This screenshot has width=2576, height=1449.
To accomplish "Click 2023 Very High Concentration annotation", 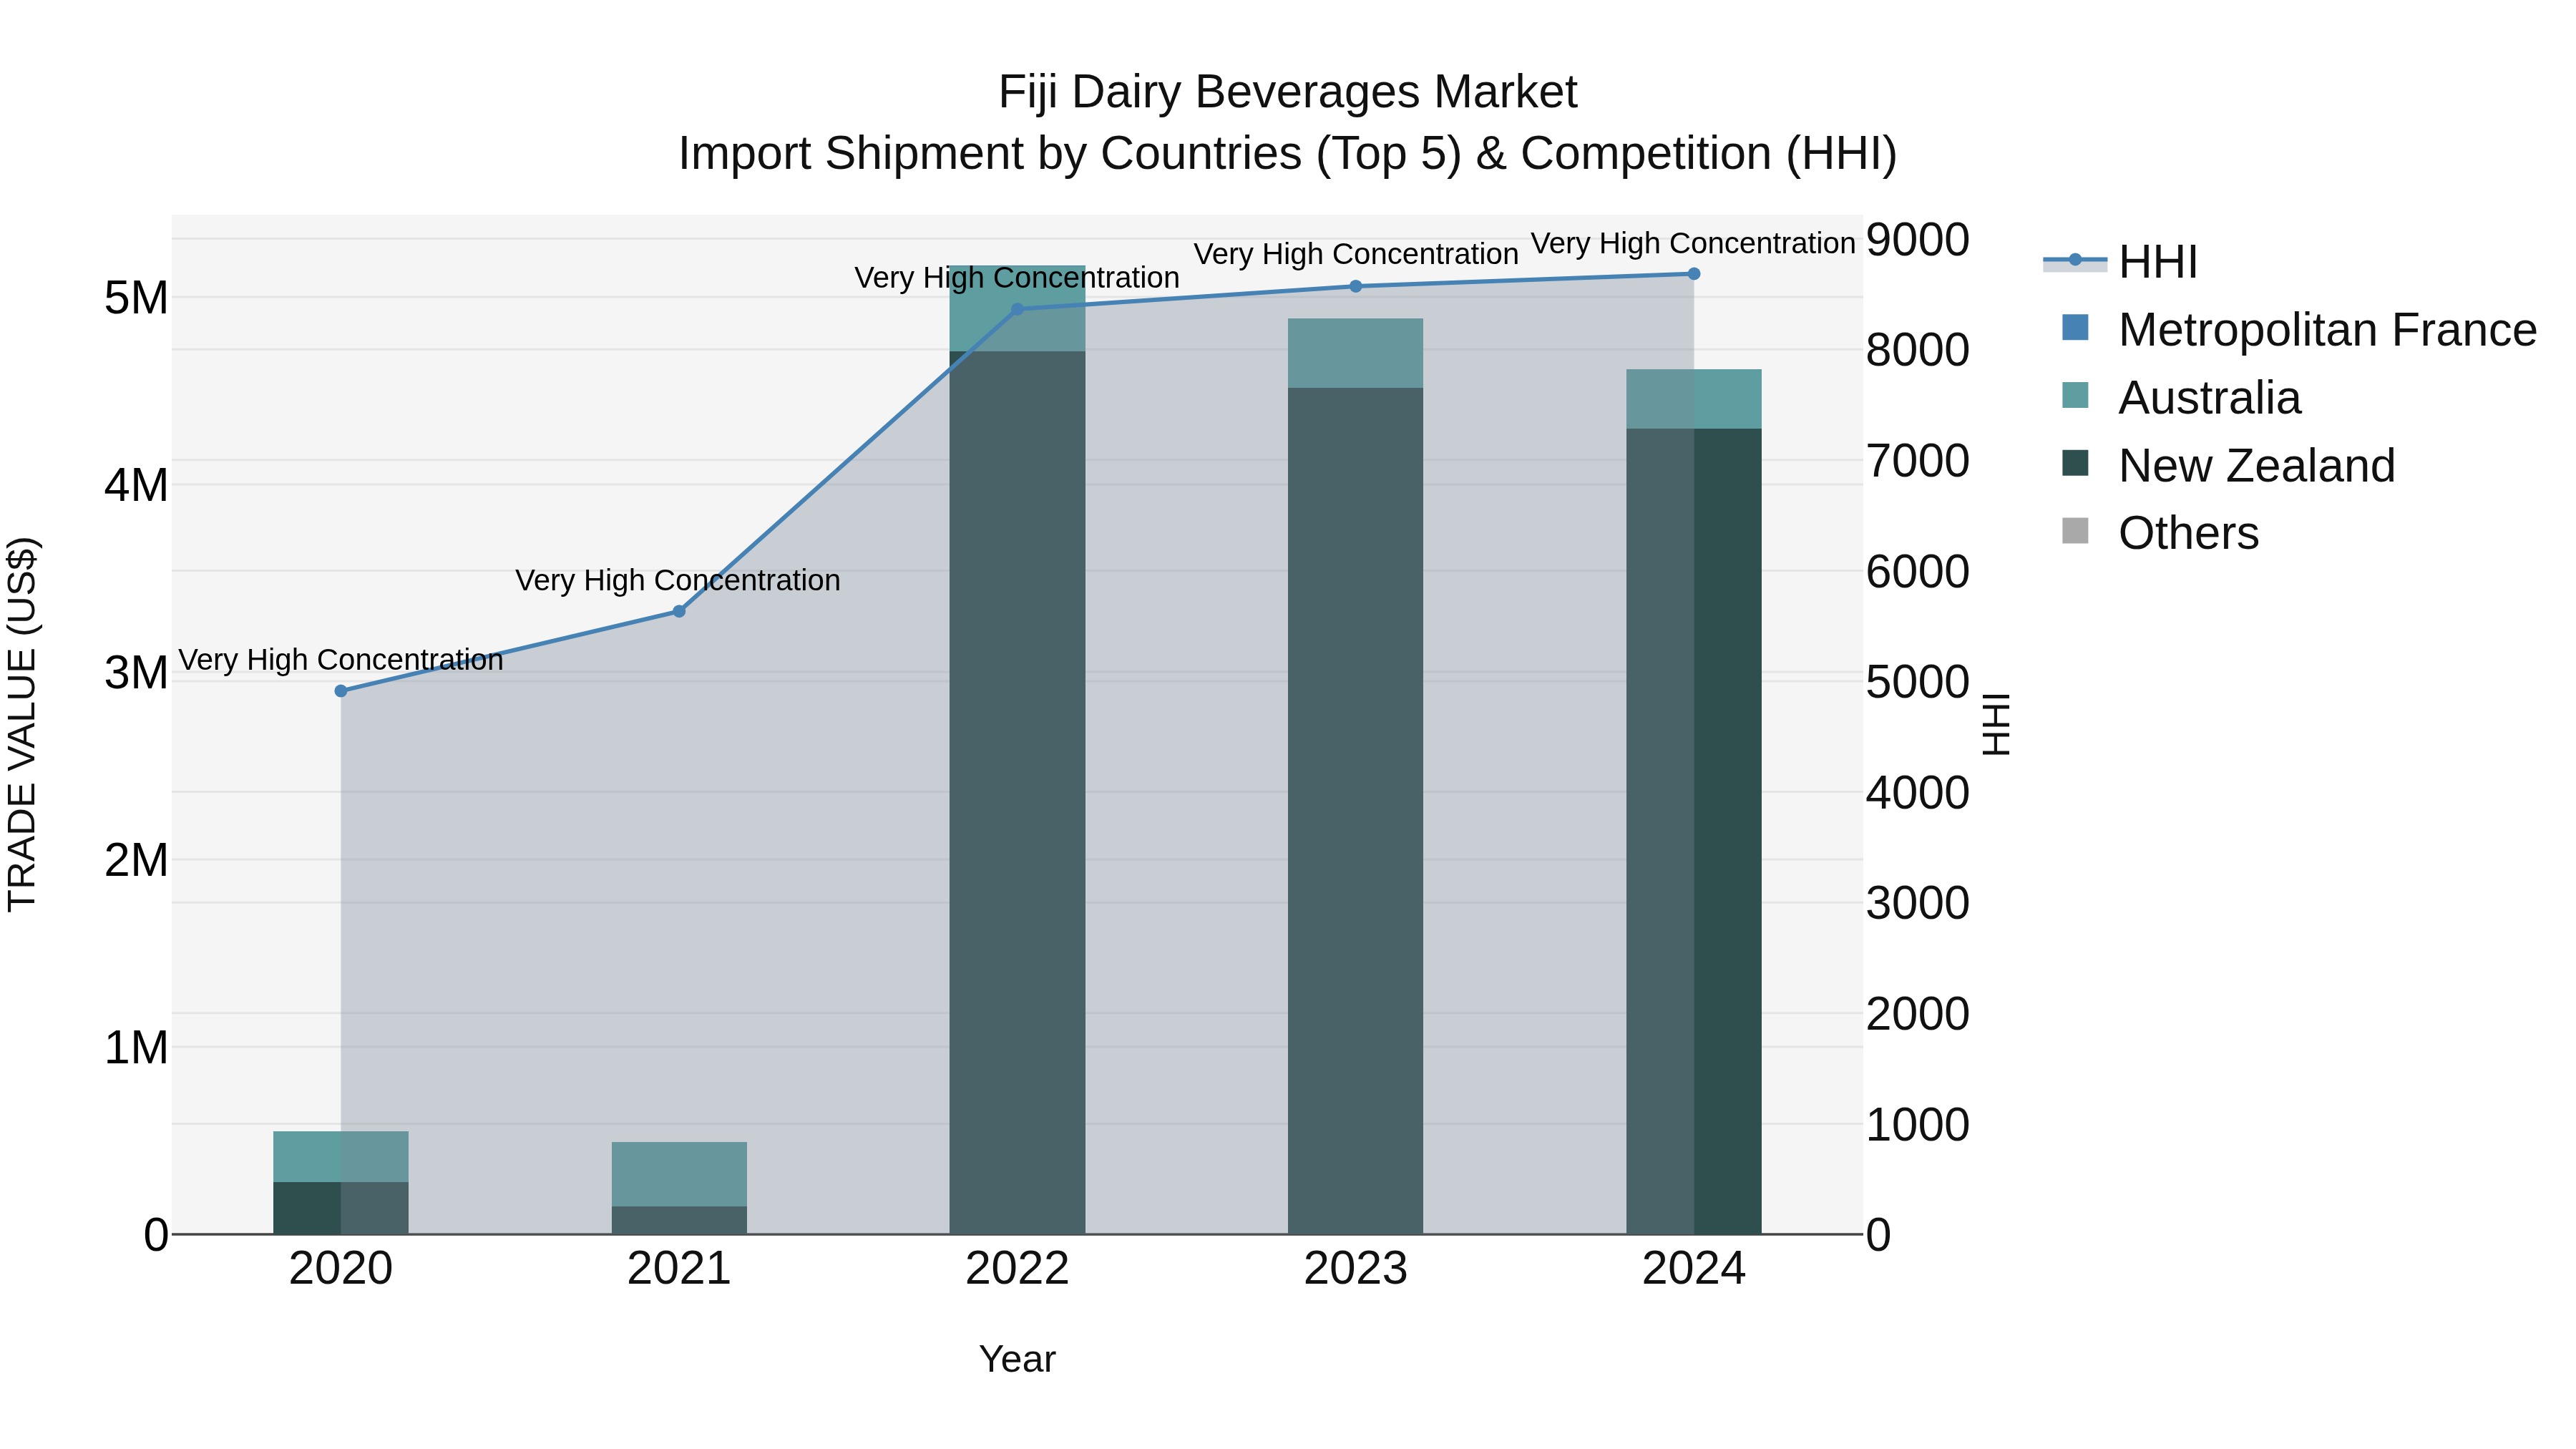I will (1356, 254).
